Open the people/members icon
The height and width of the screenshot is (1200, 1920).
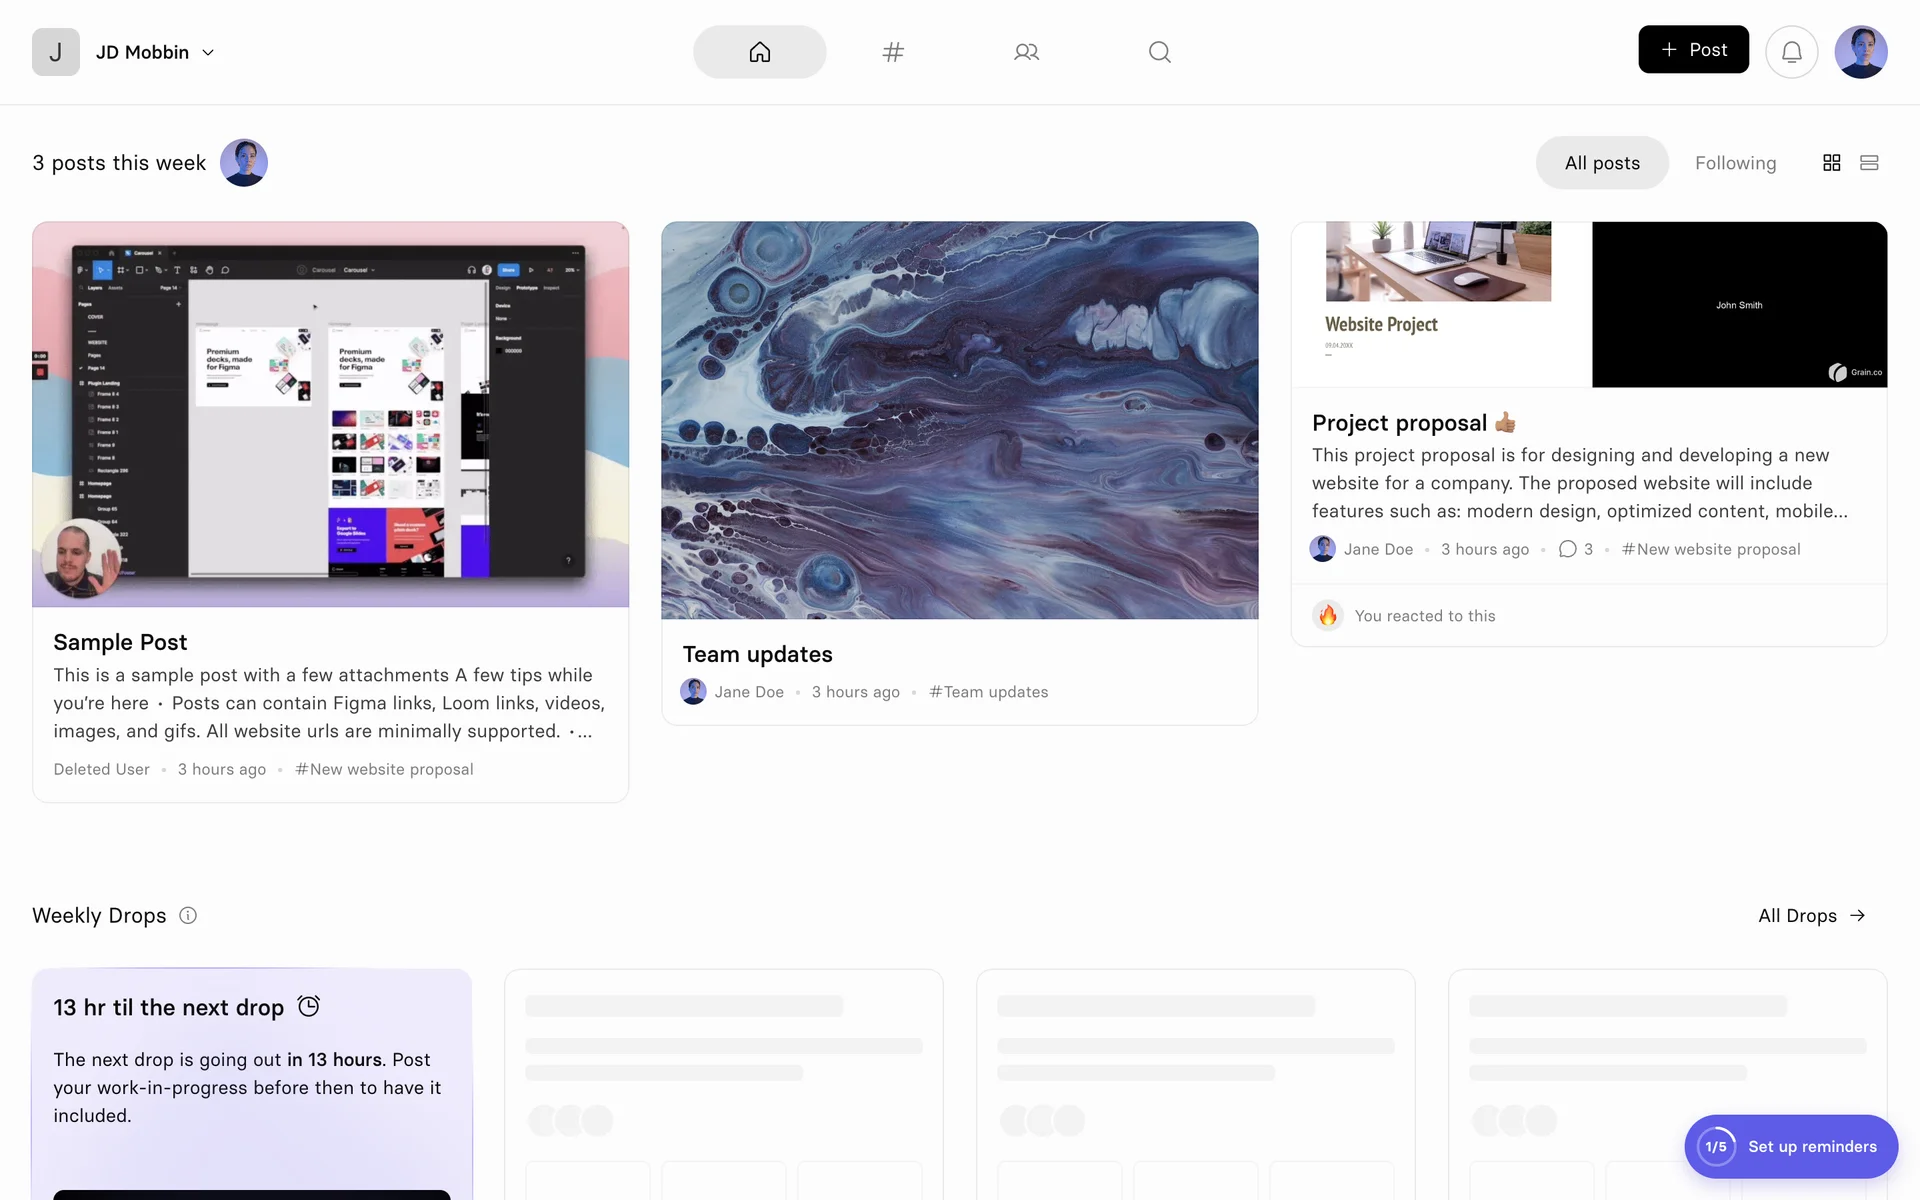click(x=1026, y=52)
